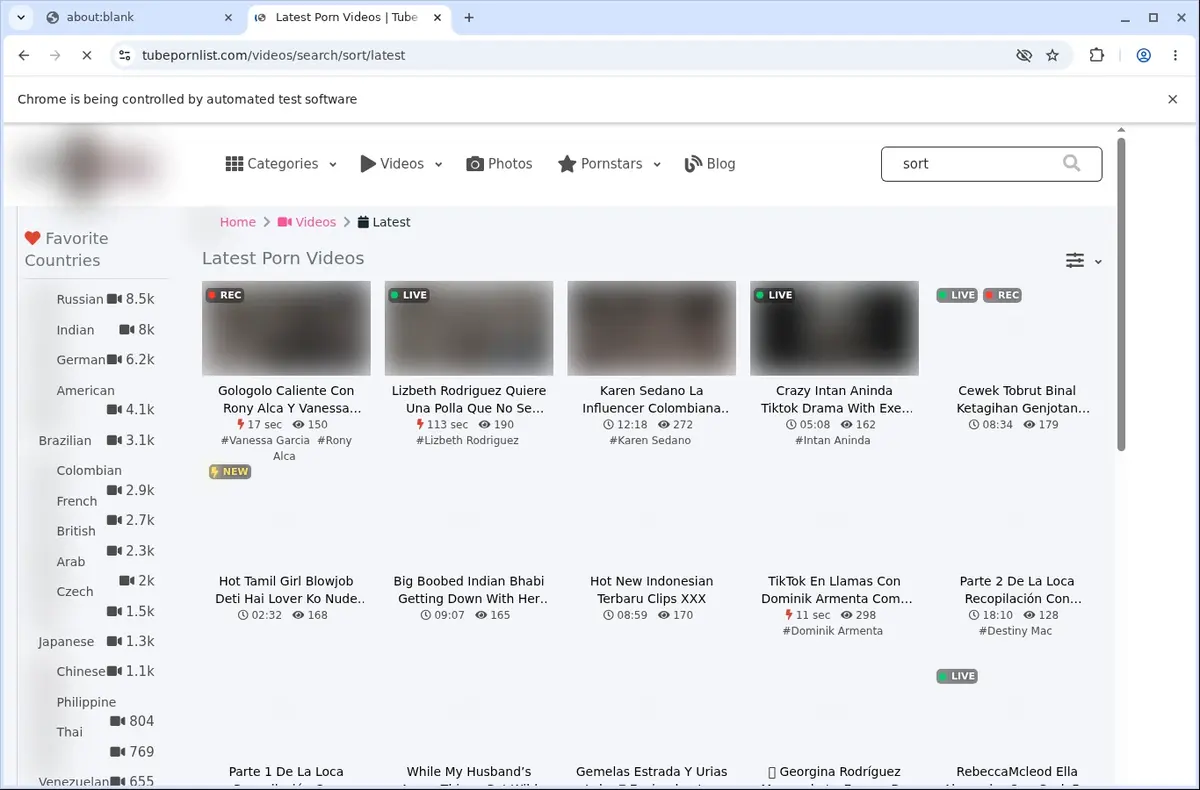Click the camera icon next to Russian
The width and height of the screenshot is (1200, 790).
tap(114, 299)
